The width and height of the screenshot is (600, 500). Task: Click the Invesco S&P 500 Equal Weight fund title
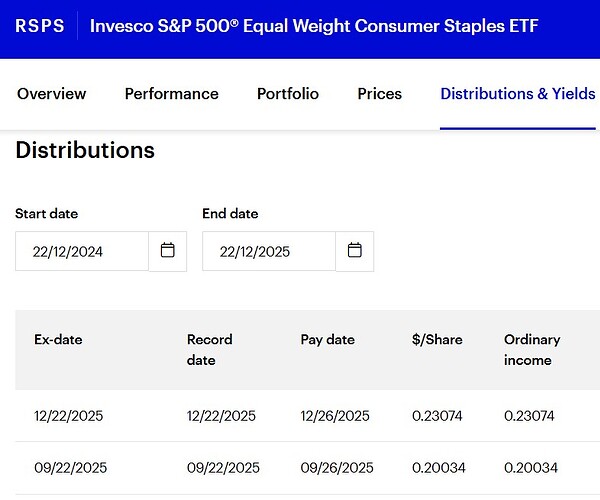tap(314, 26)
